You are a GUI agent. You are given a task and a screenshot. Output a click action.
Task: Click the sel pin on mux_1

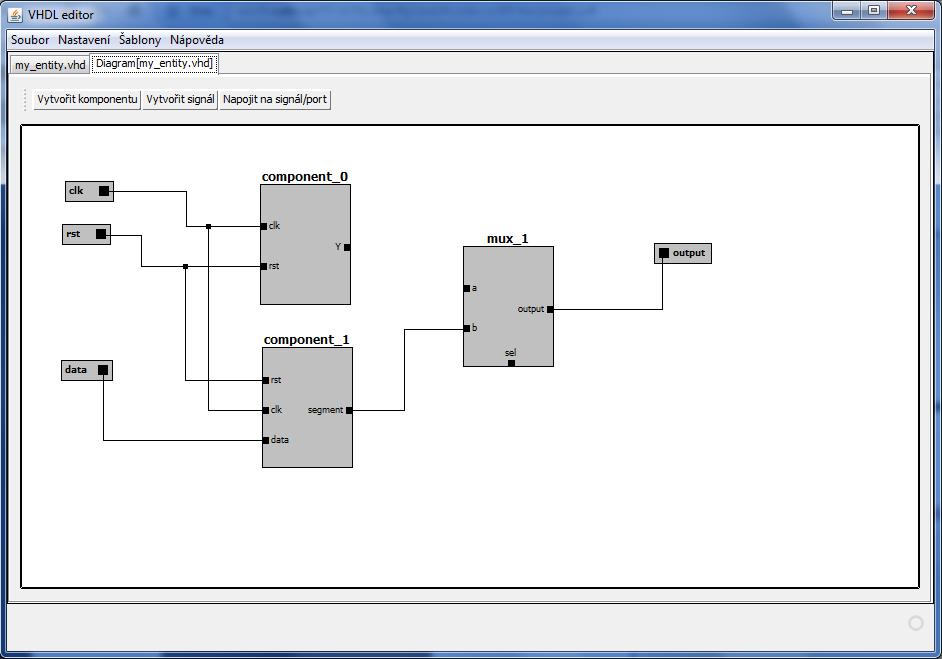511,363
